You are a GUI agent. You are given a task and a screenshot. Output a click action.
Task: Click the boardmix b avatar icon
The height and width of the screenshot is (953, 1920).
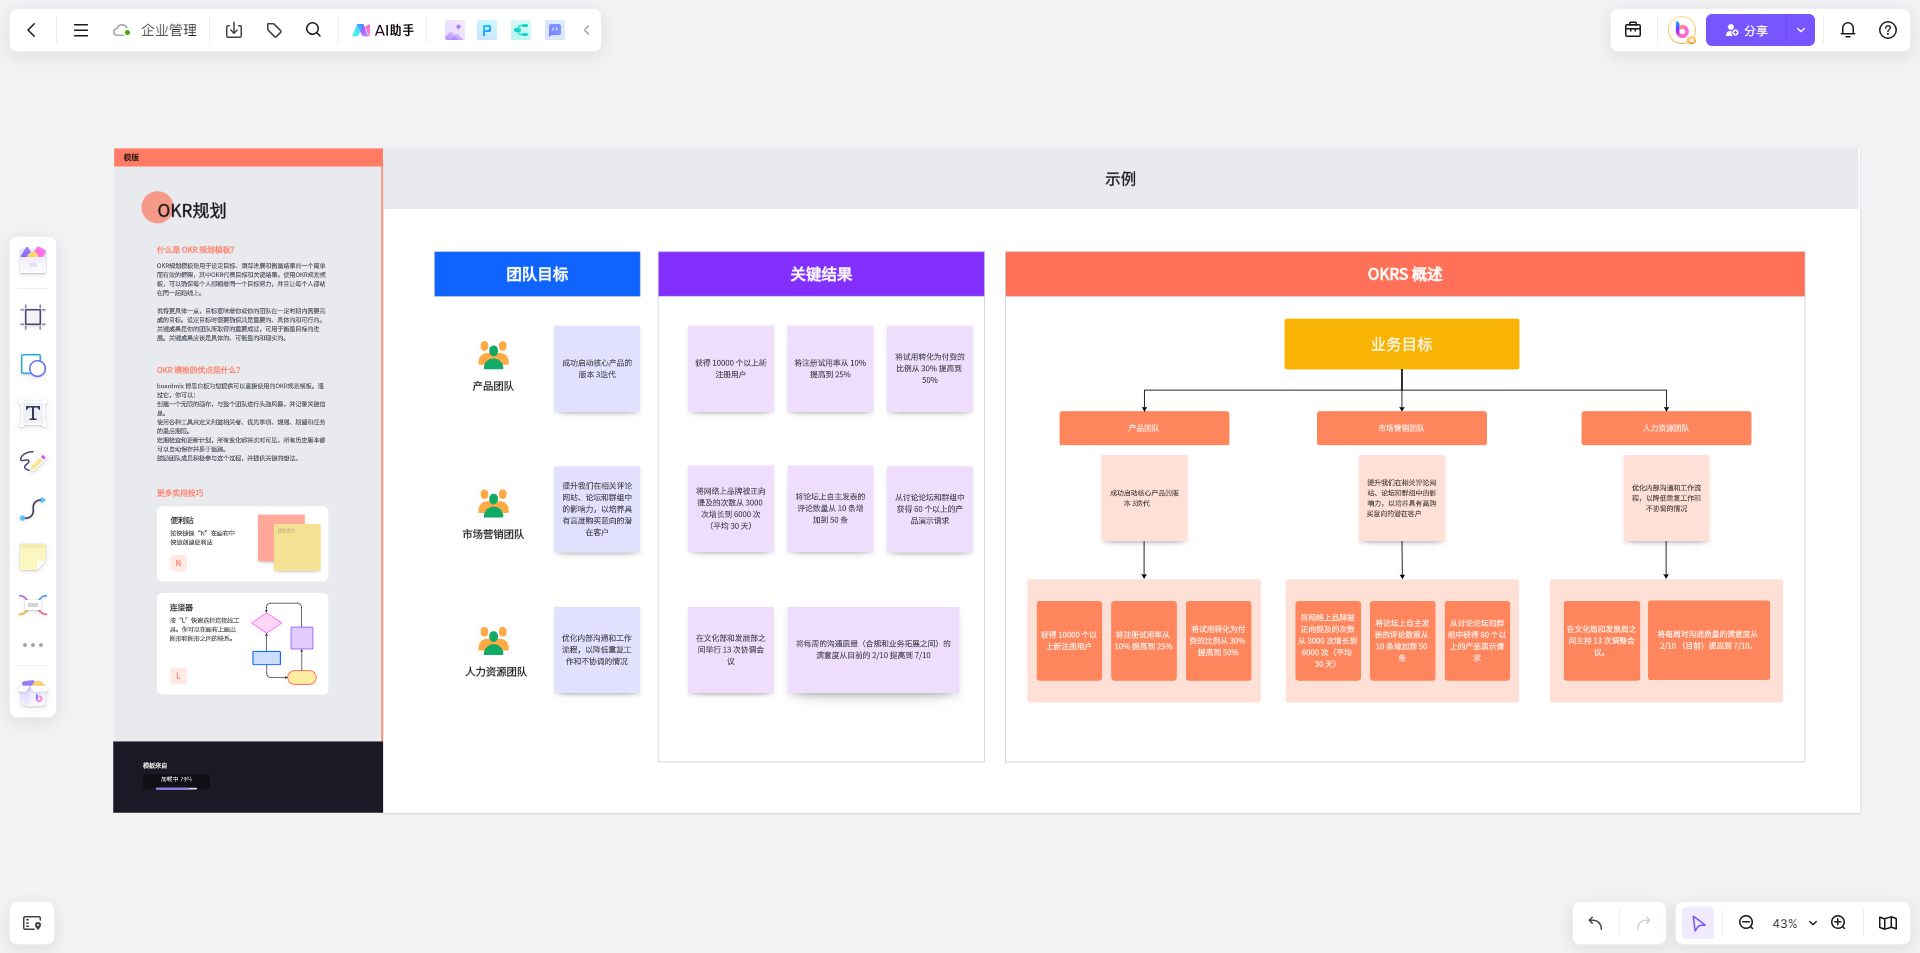1682,30
